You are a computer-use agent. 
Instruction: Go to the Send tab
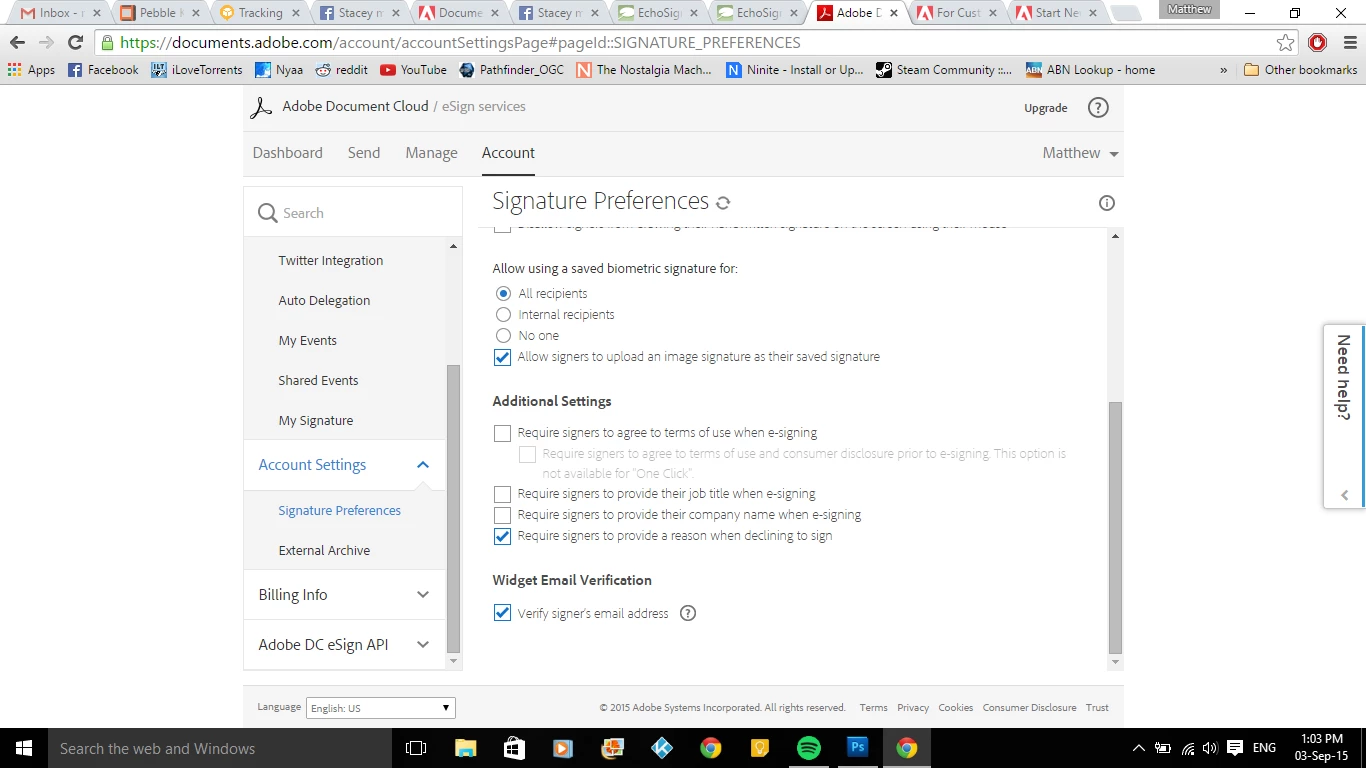[364, 153]
